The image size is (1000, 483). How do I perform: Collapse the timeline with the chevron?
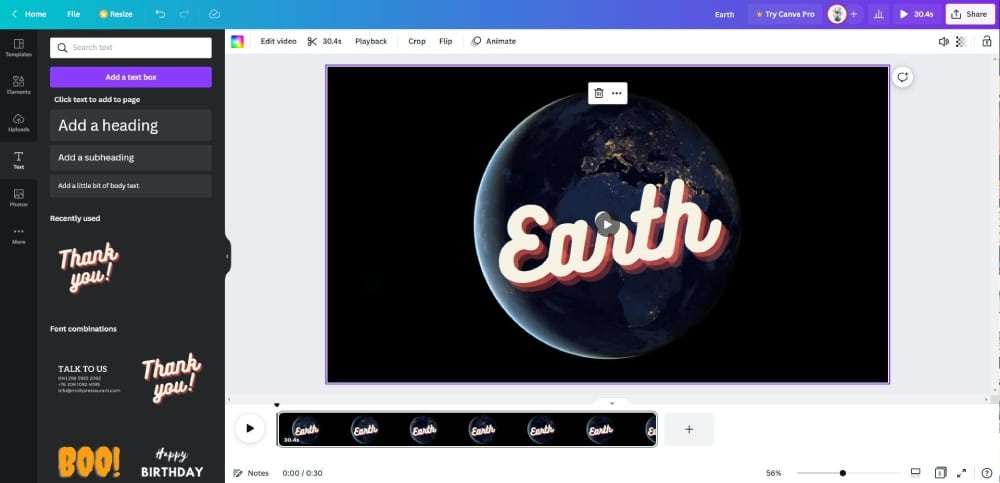[612, 403]
